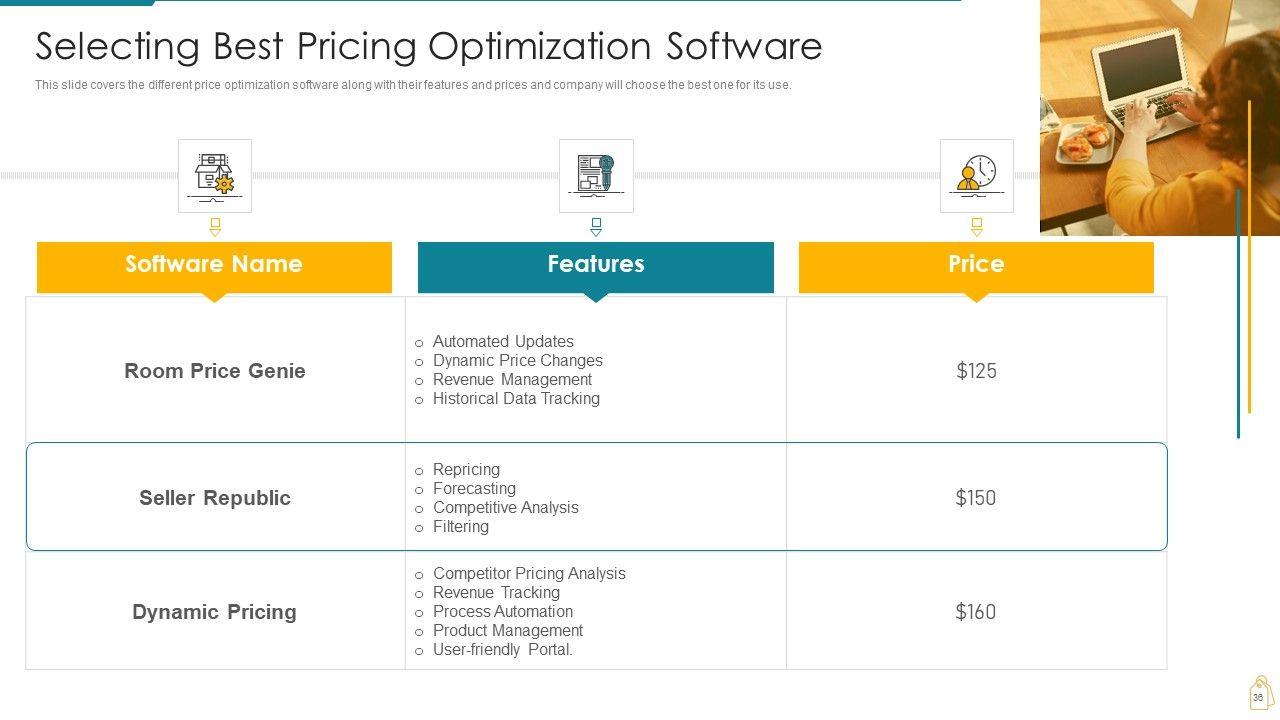Image resolution: width=1280 pixels, height=720 pixels.
Task: Select the Price column header
Action: point(976,265)
